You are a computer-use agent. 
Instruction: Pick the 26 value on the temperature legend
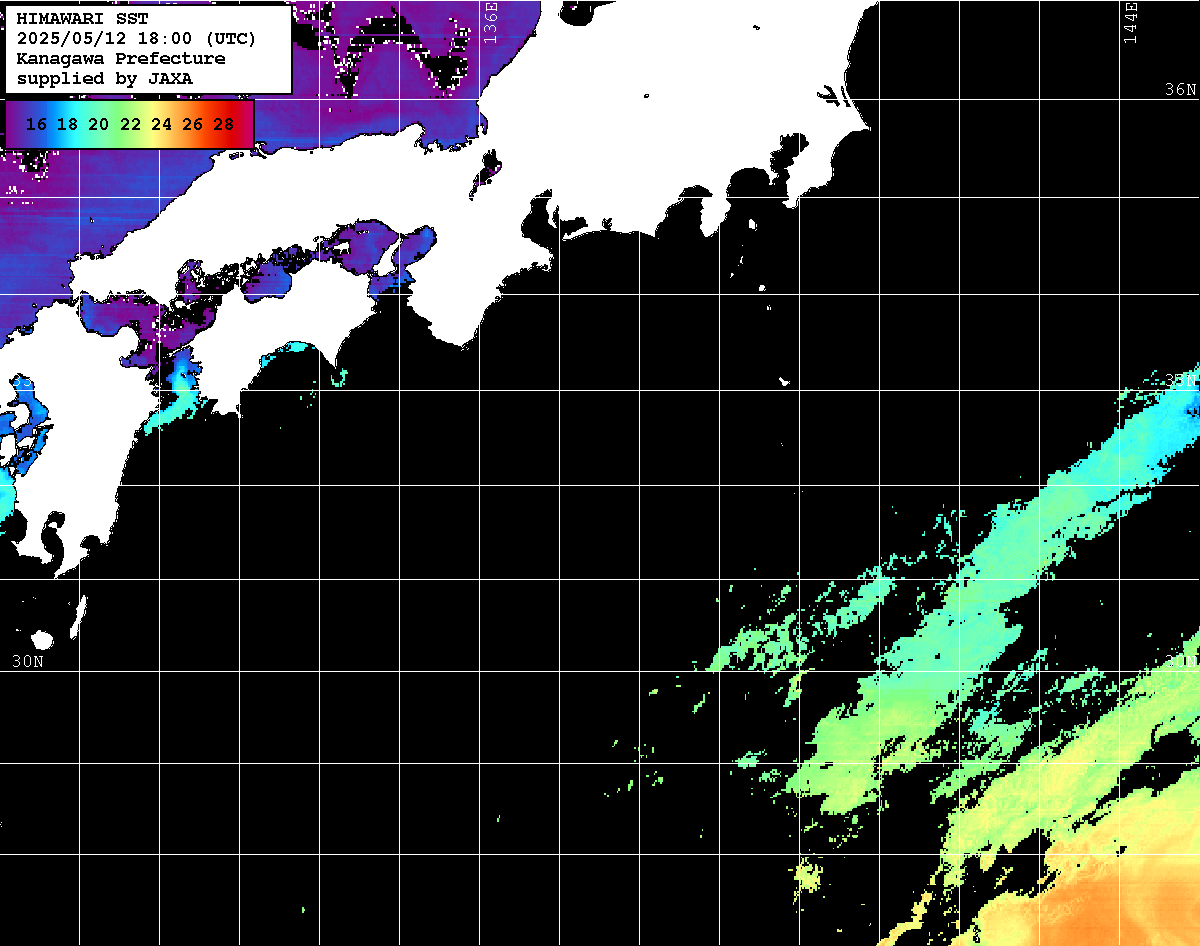[192, 125]
